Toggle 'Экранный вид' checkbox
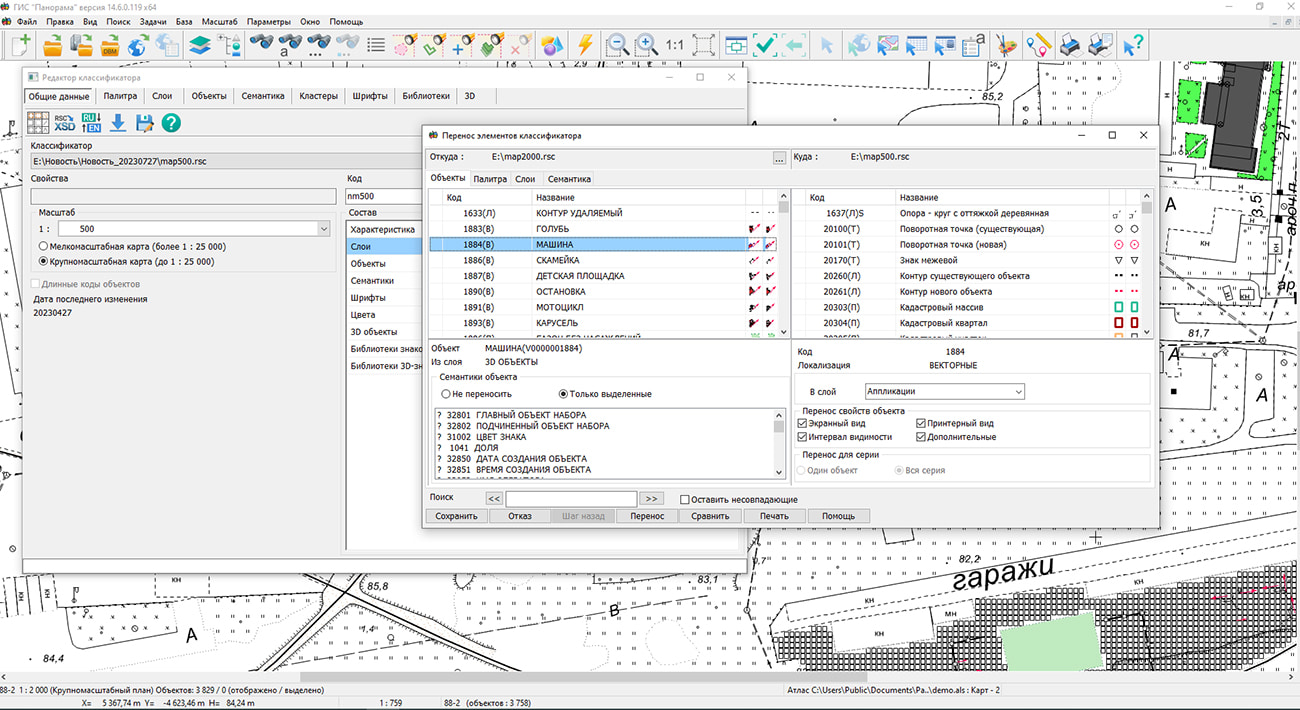This screenshot has width=1300, height=710. pos(803,424)
